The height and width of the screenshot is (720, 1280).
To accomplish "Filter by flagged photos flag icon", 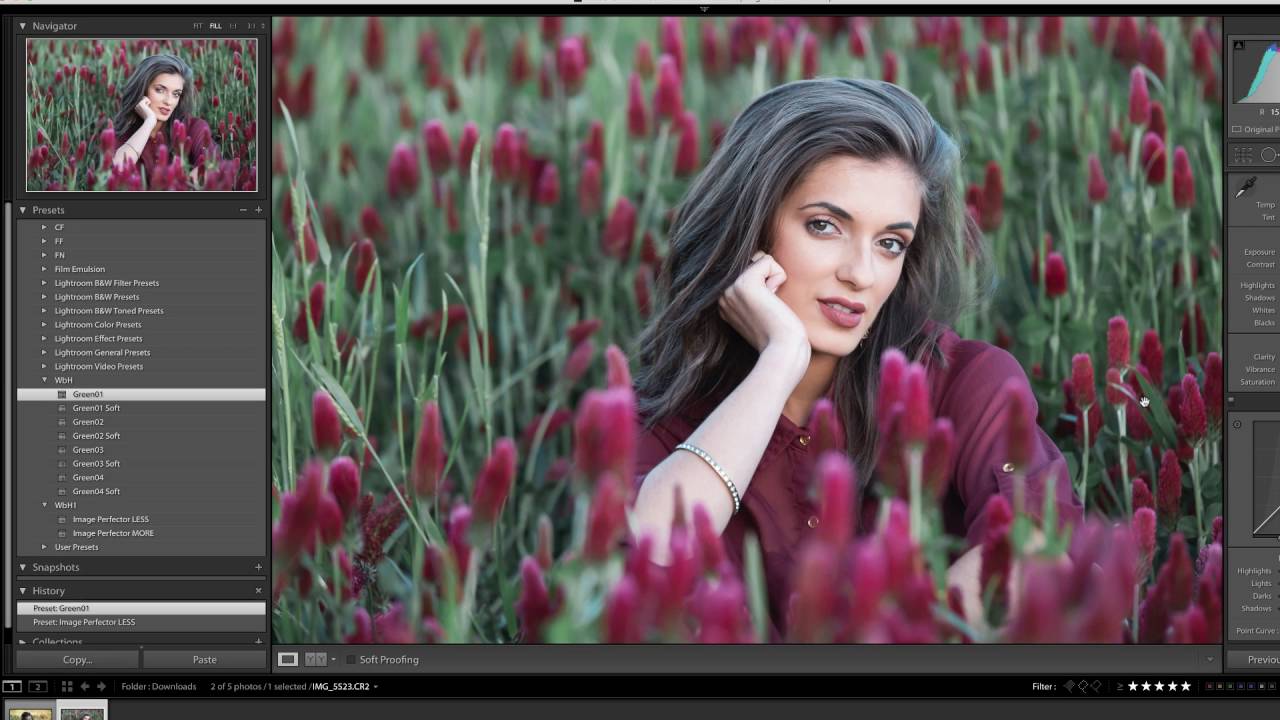I will click(x=1069, y=686).
